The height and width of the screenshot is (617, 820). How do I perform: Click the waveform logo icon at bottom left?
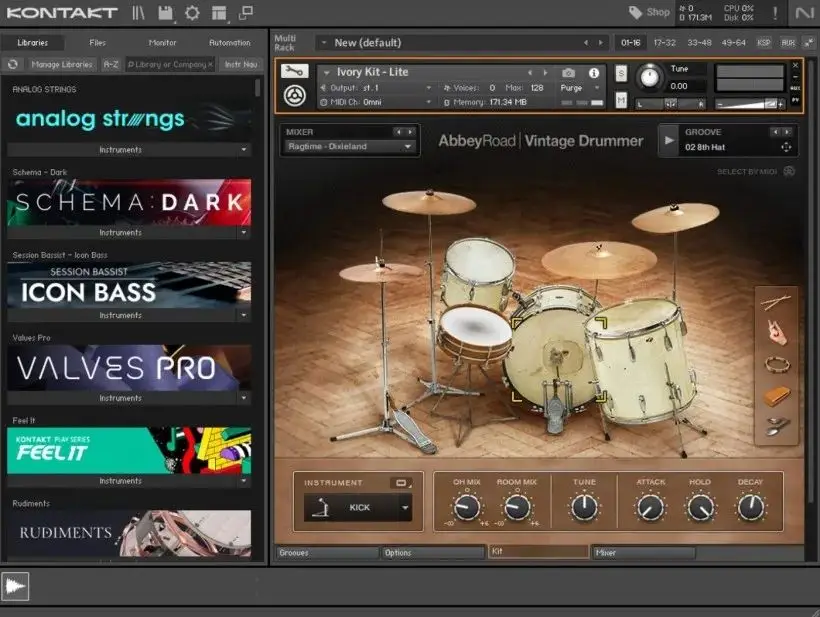pos(15,586)
